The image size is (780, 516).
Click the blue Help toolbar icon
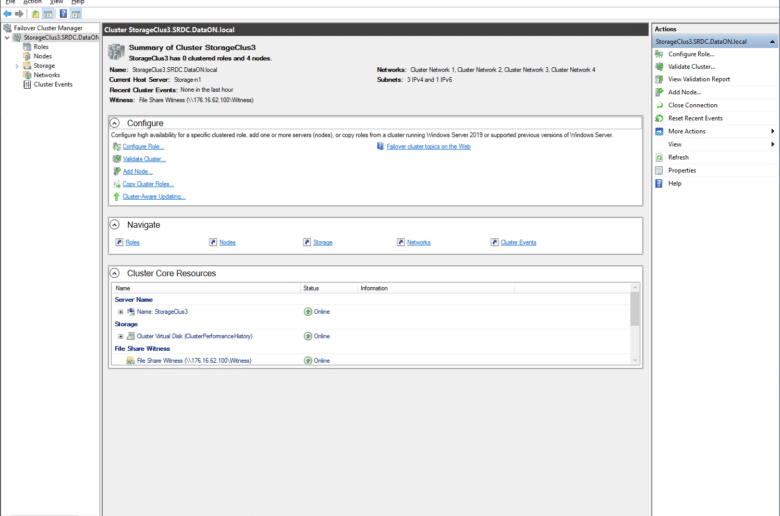click(63, 14)
